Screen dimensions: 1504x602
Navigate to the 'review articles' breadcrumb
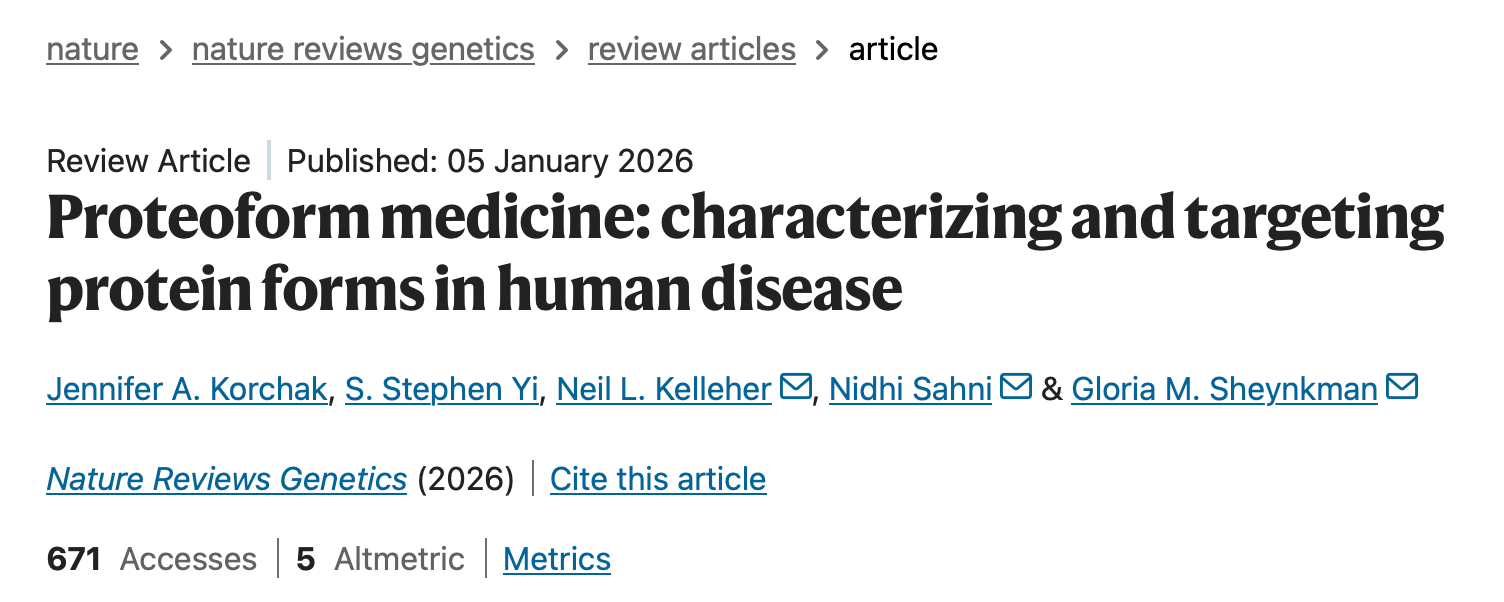[x=691, y=49]
